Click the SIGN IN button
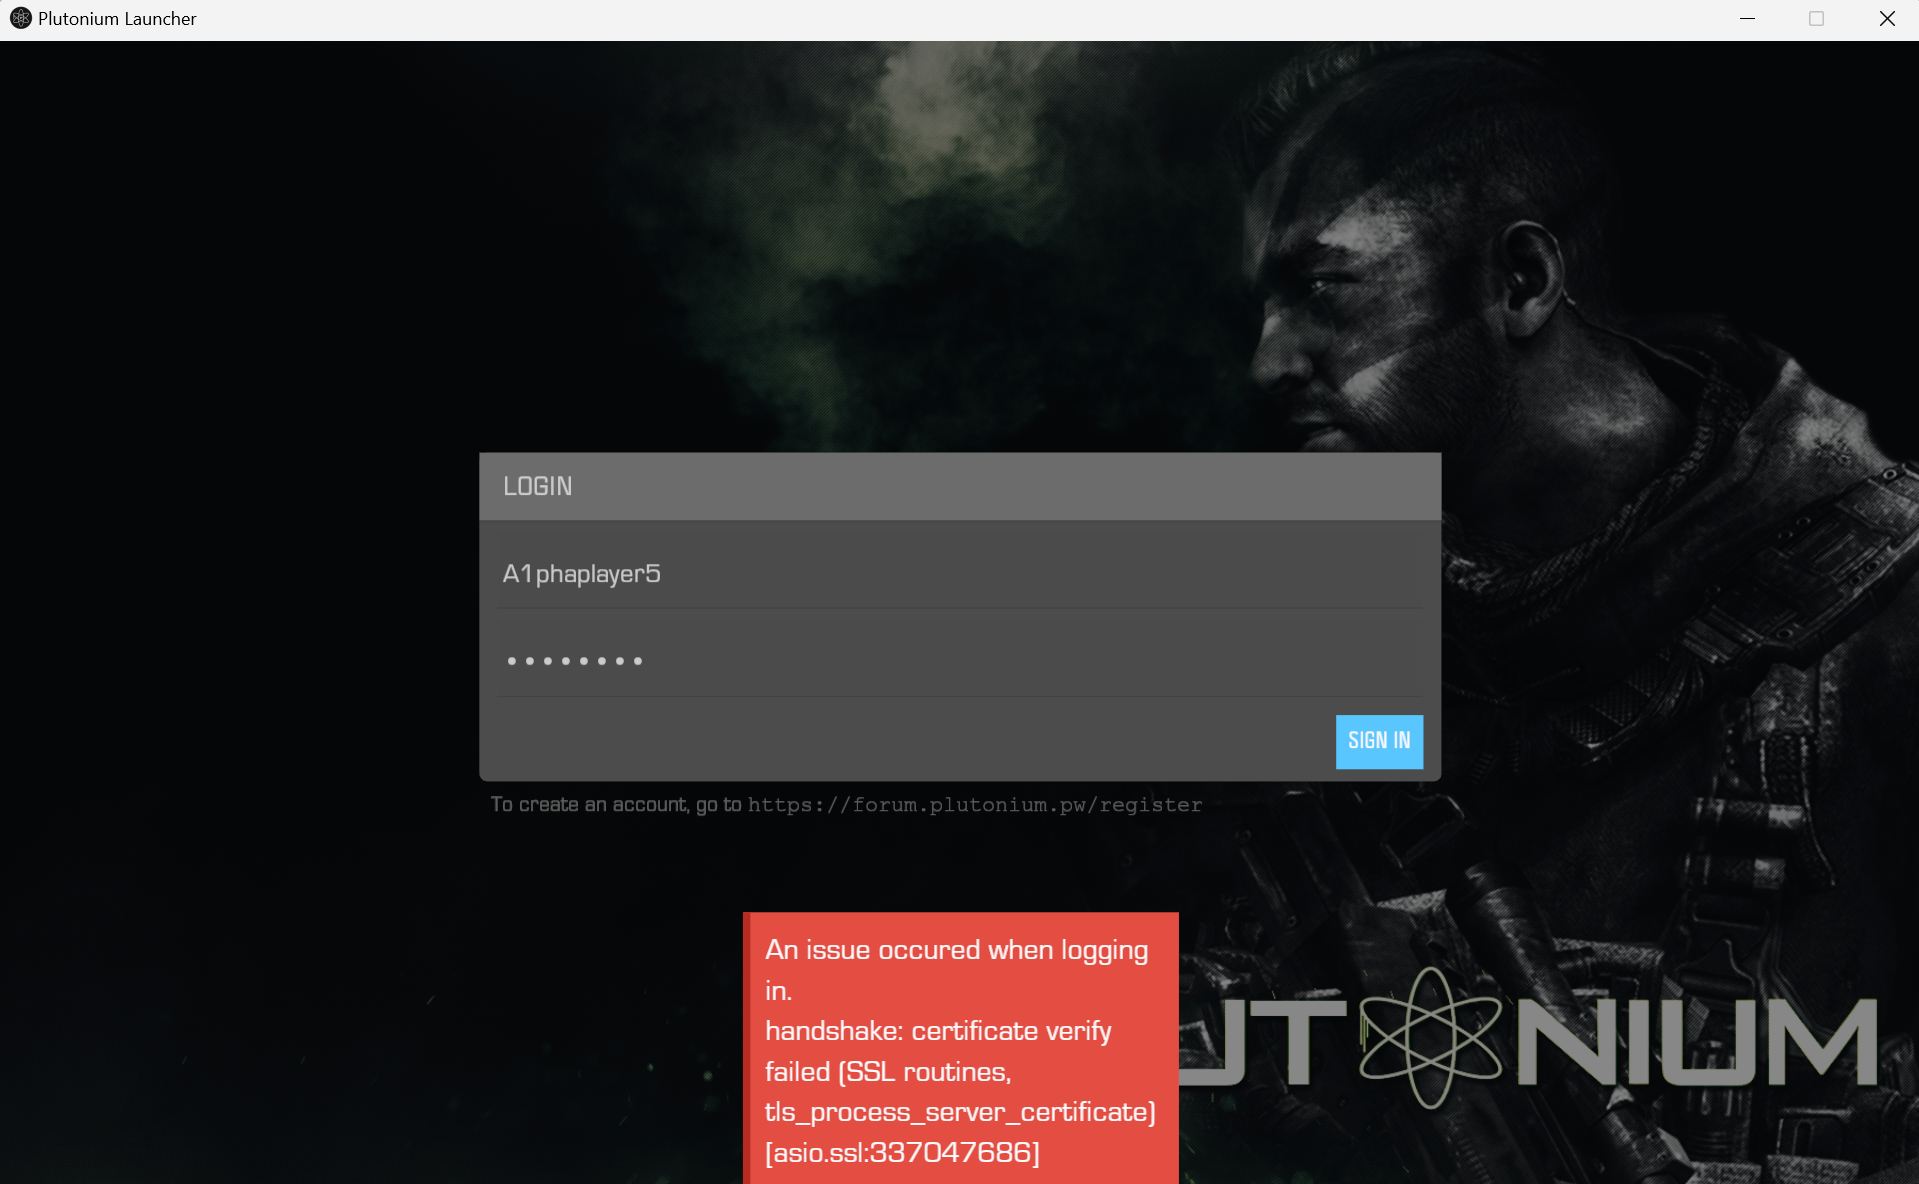The height and width of the screenshot is (1184, 1919). click(x=1379, y=741)
